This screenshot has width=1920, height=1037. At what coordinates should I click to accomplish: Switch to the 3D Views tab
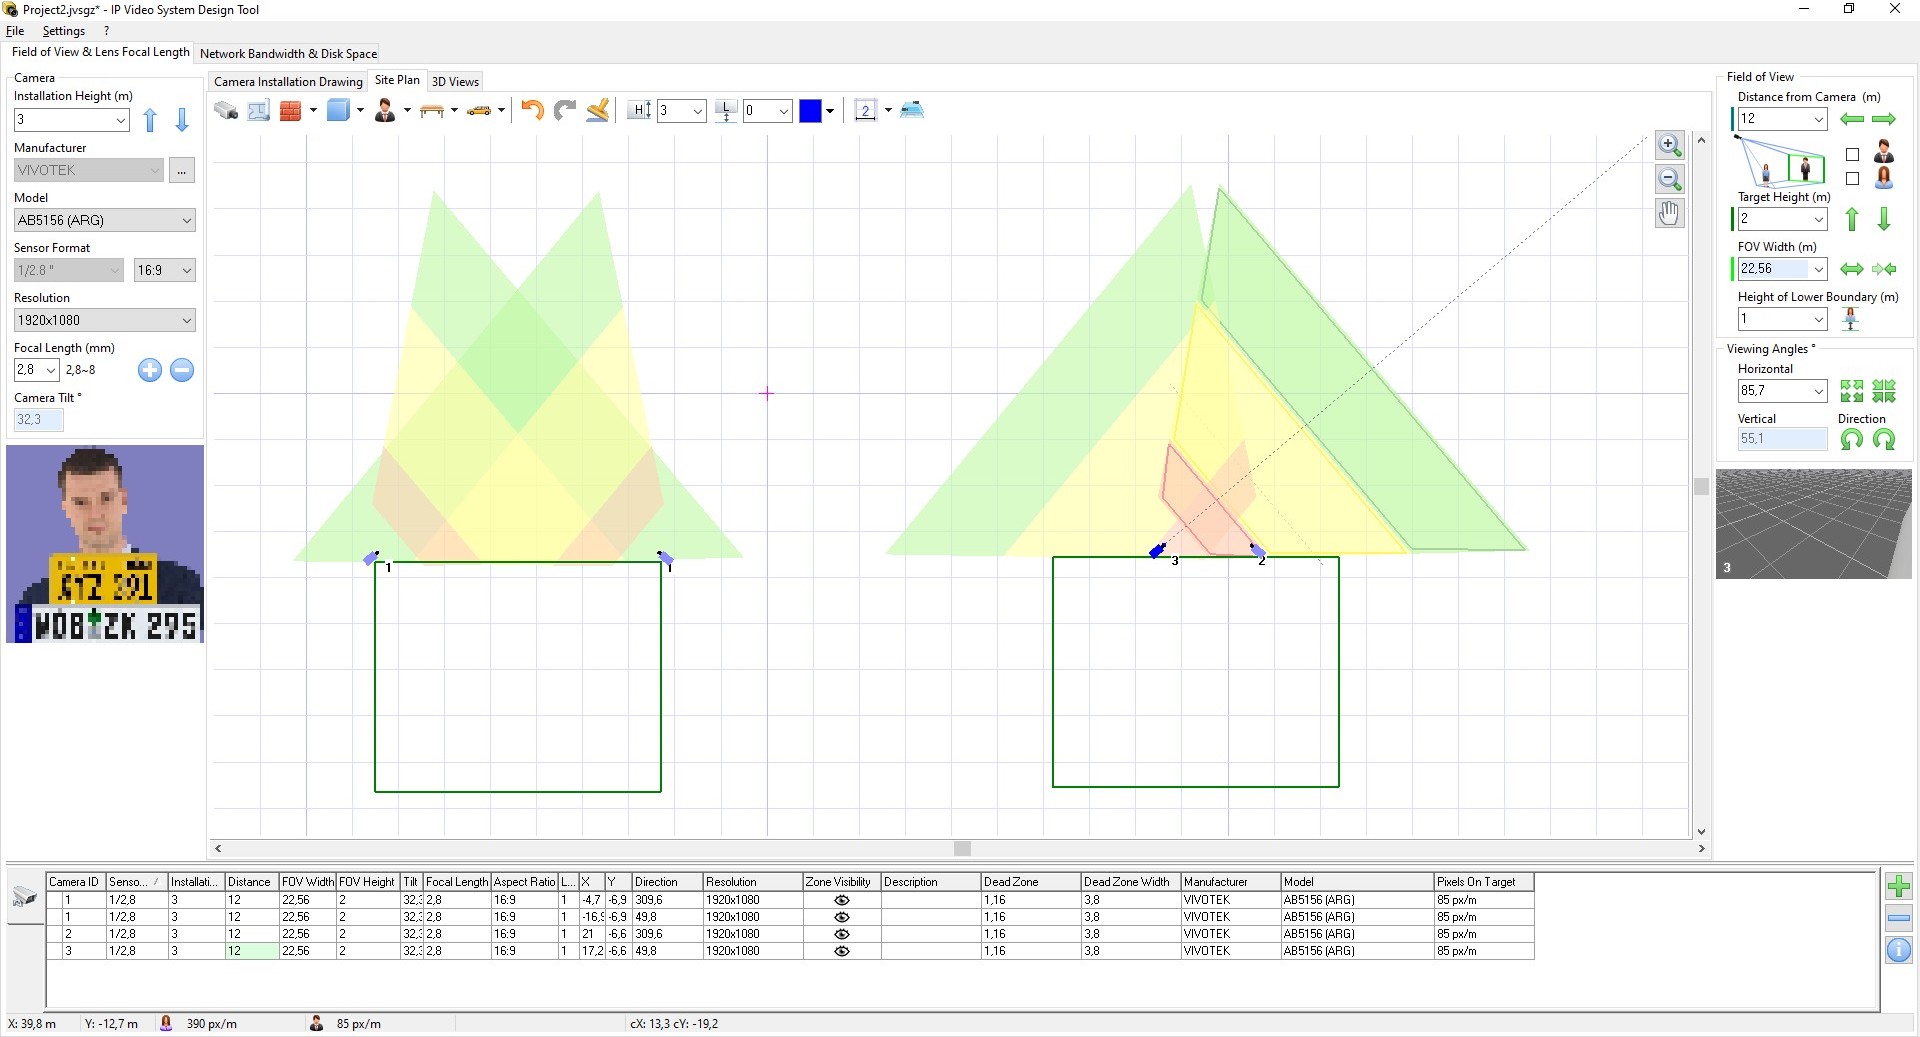455,82
